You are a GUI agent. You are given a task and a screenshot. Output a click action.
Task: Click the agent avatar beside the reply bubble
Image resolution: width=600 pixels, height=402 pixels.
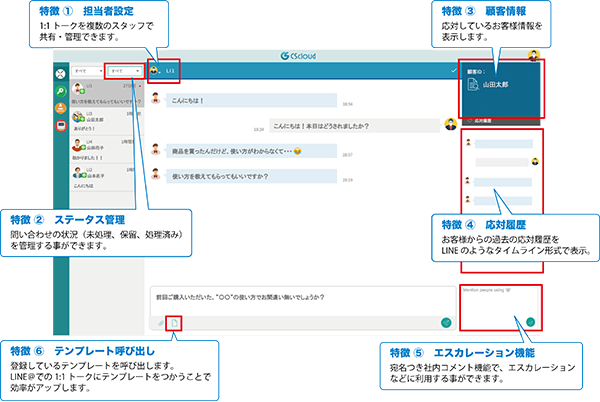click(450, 124)
